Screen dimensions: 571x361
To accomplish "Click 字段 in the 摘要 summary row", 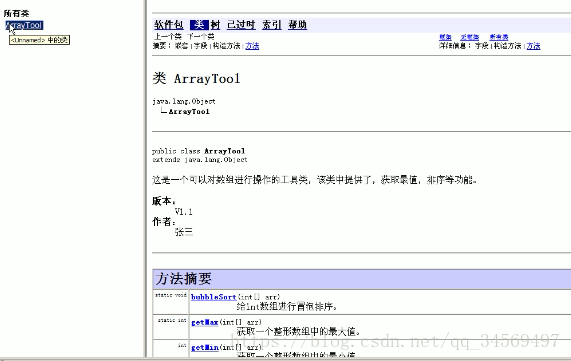I will (200, 46).
